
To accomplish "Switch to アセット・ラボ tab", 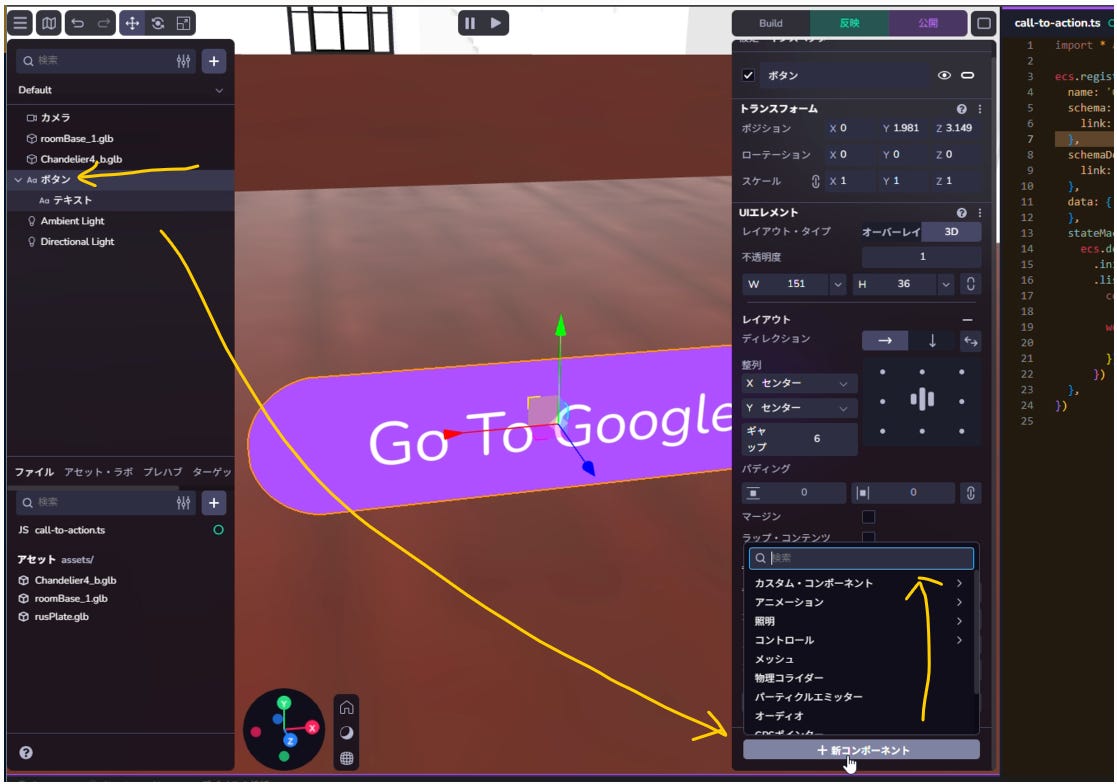I will tap(98, 472).
